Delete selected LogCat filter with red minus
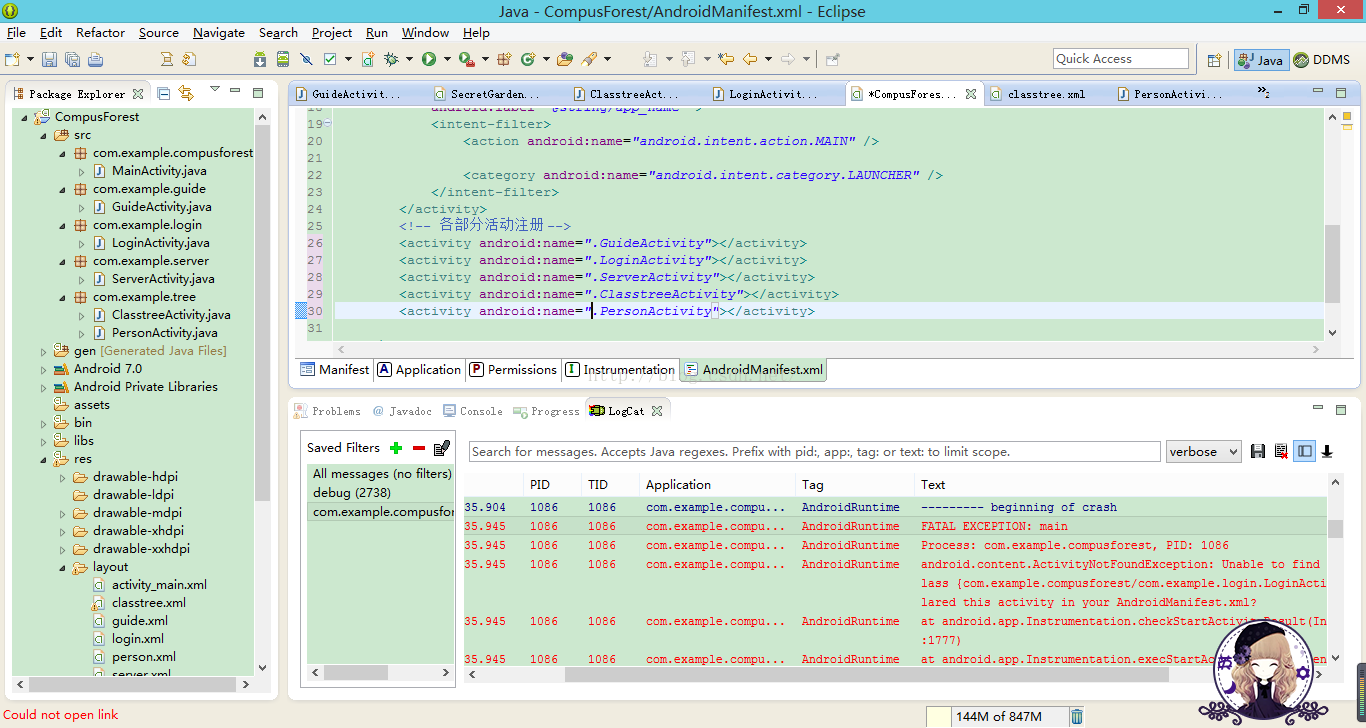1366x728 pixels. tap(419, 448)
